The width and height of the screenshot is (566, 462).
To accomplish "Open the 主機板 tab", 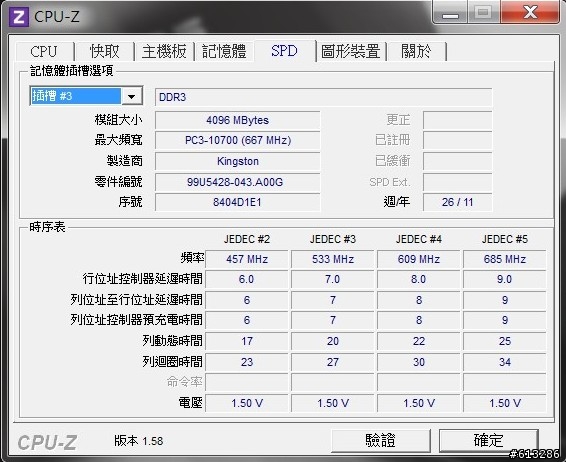I will click(x=164, y=52).
